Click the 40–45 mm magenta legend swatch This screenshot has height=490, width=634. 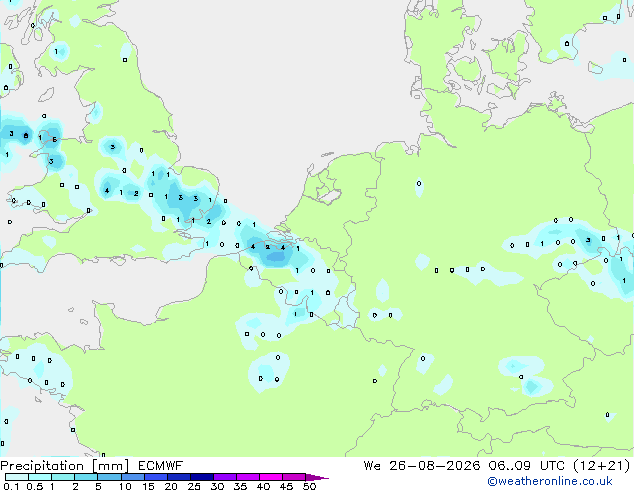[271, 477]
